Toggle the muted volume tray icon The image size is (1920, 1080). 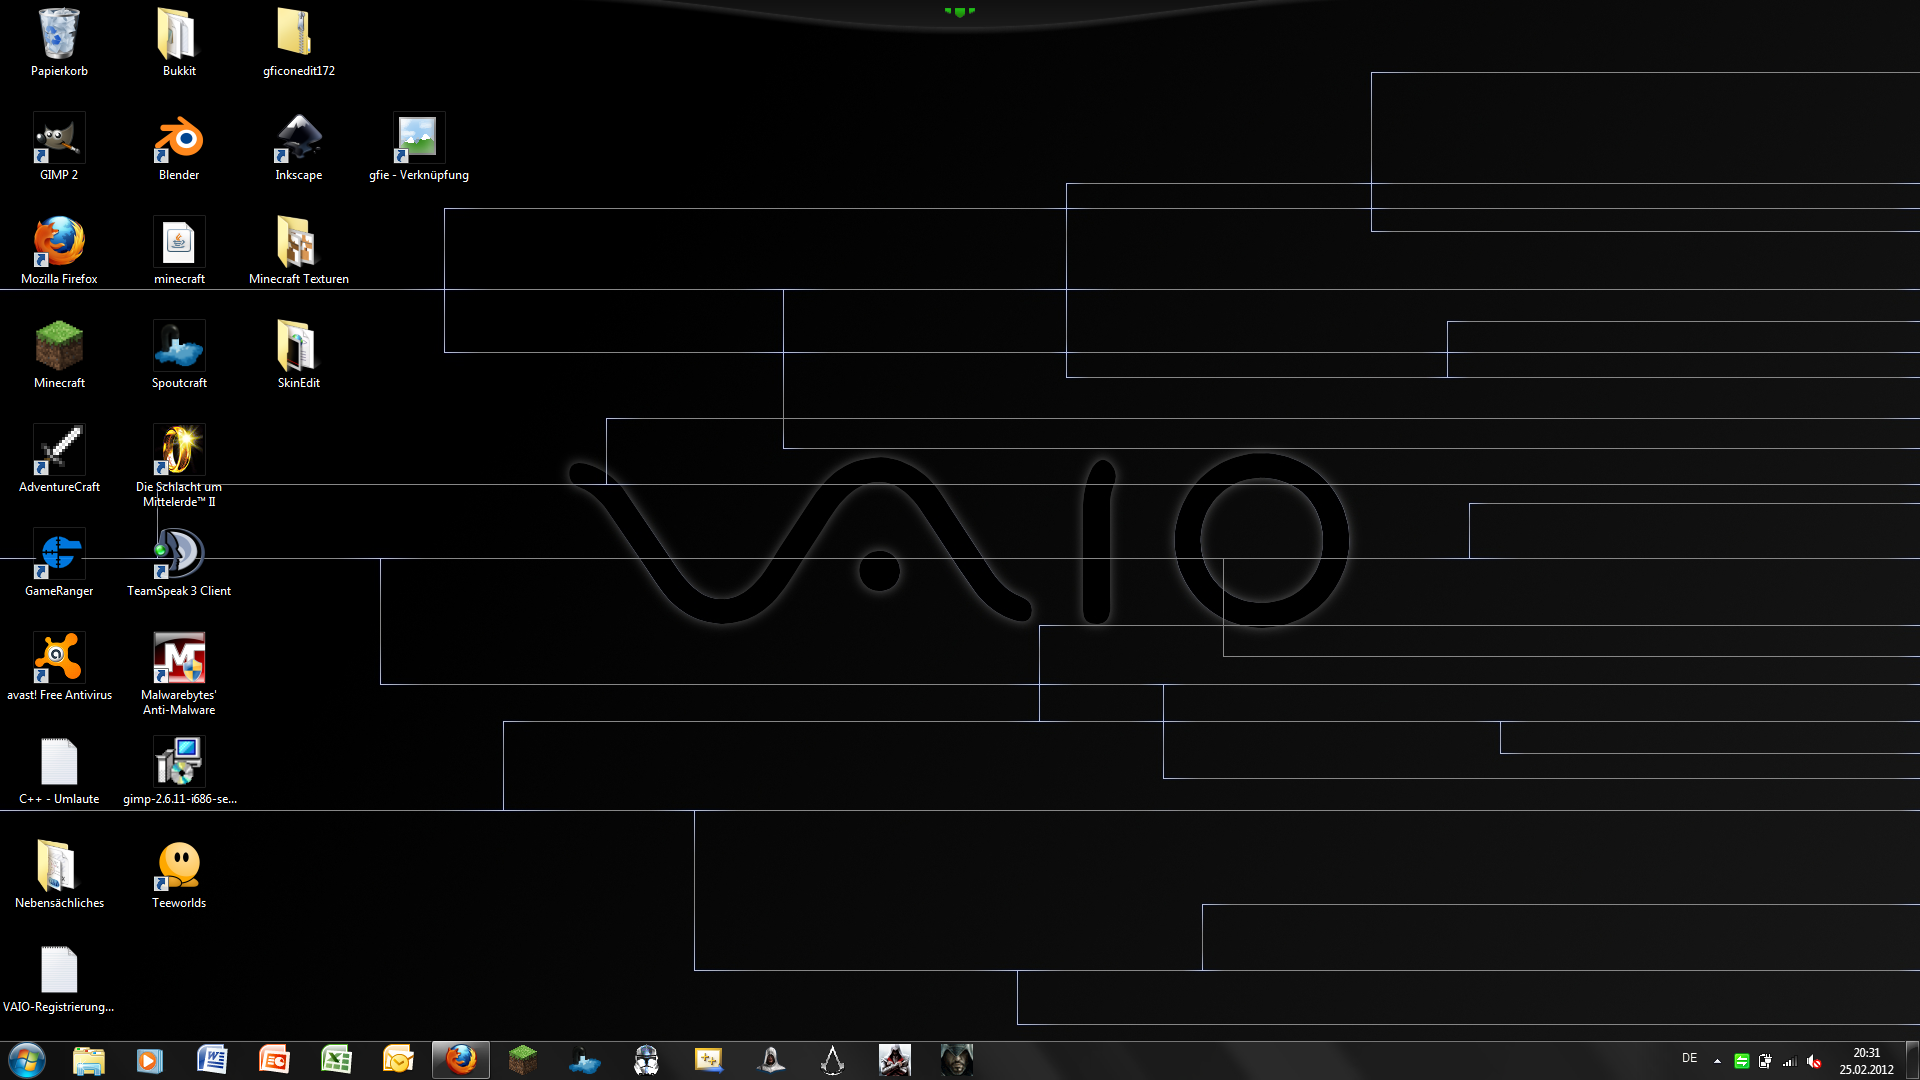(x=1814, y=1062)
